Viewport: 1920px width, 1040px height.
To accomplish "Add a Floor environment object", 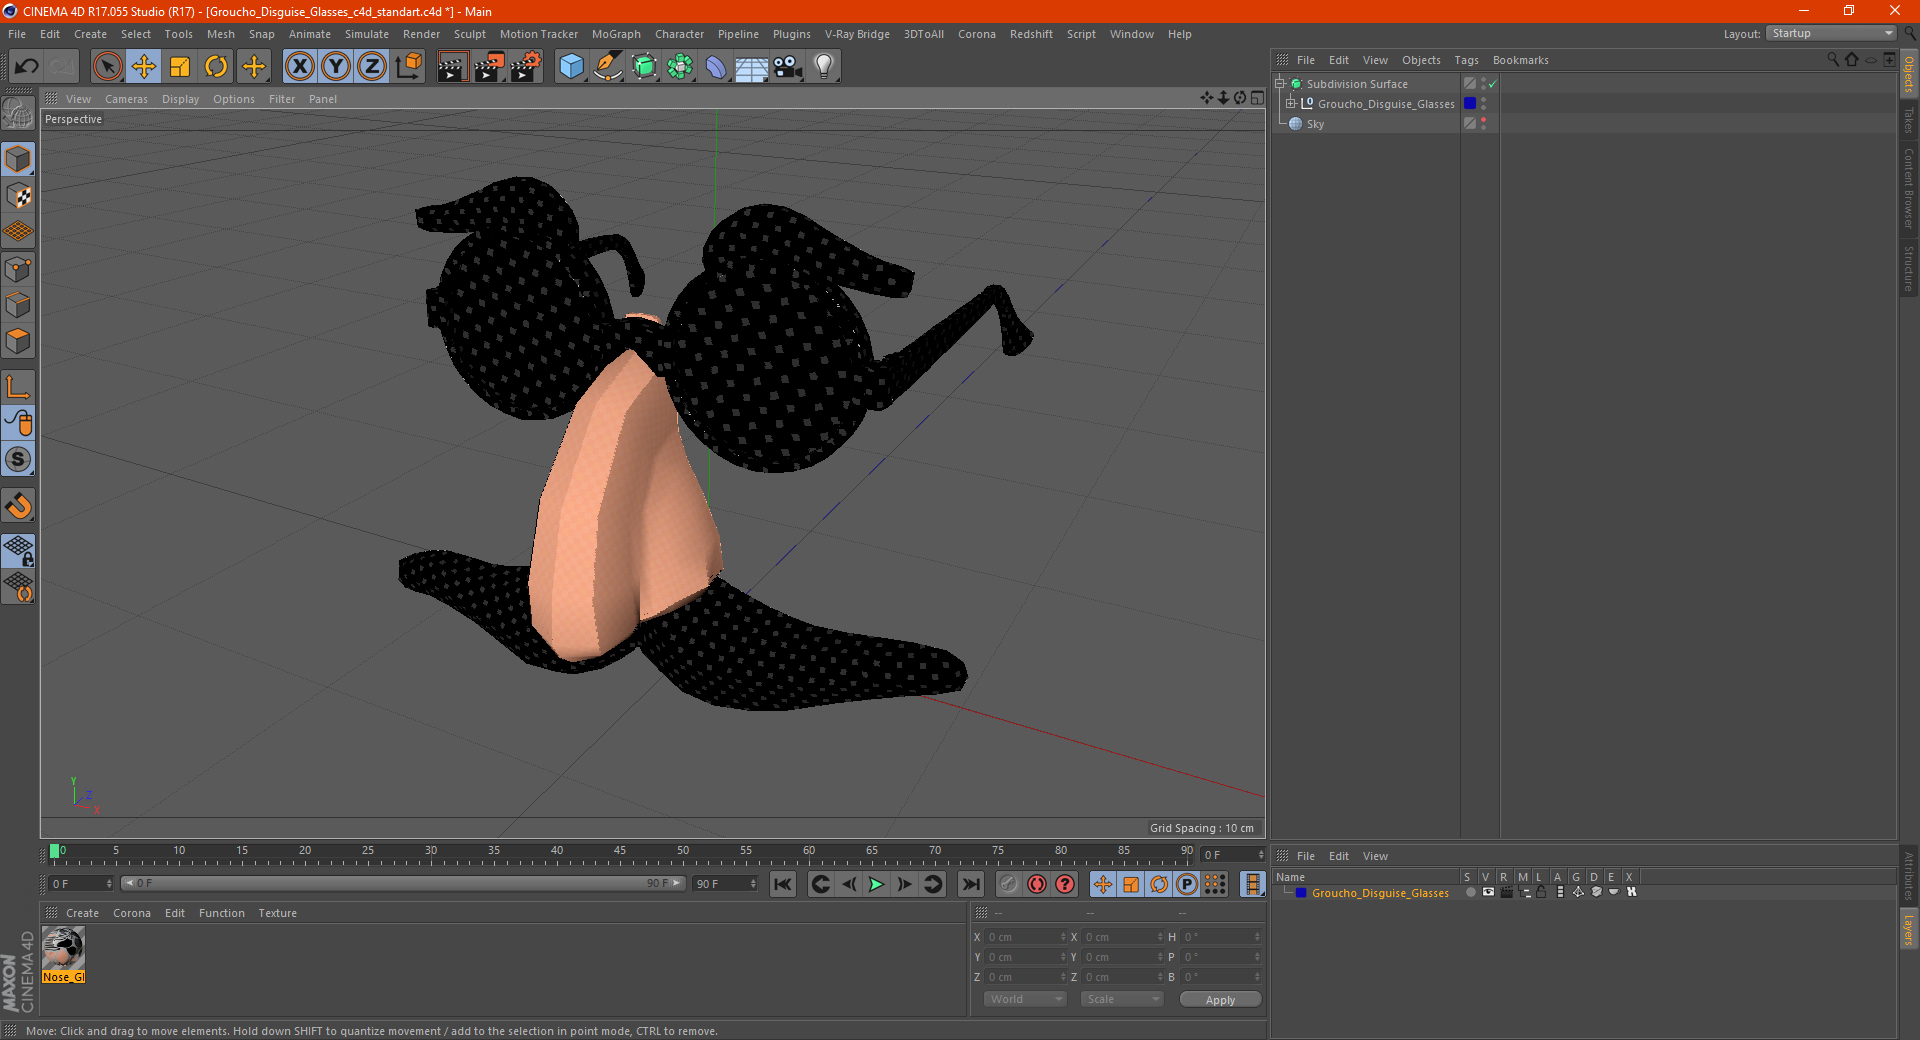I will click(752, 67).
